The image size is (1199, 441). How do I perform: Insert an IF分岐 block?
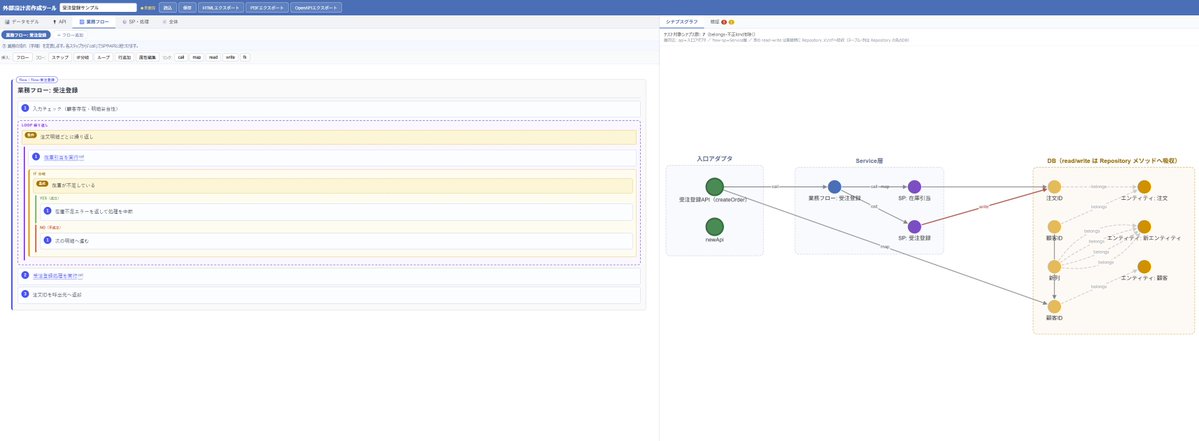click(83, 57)
